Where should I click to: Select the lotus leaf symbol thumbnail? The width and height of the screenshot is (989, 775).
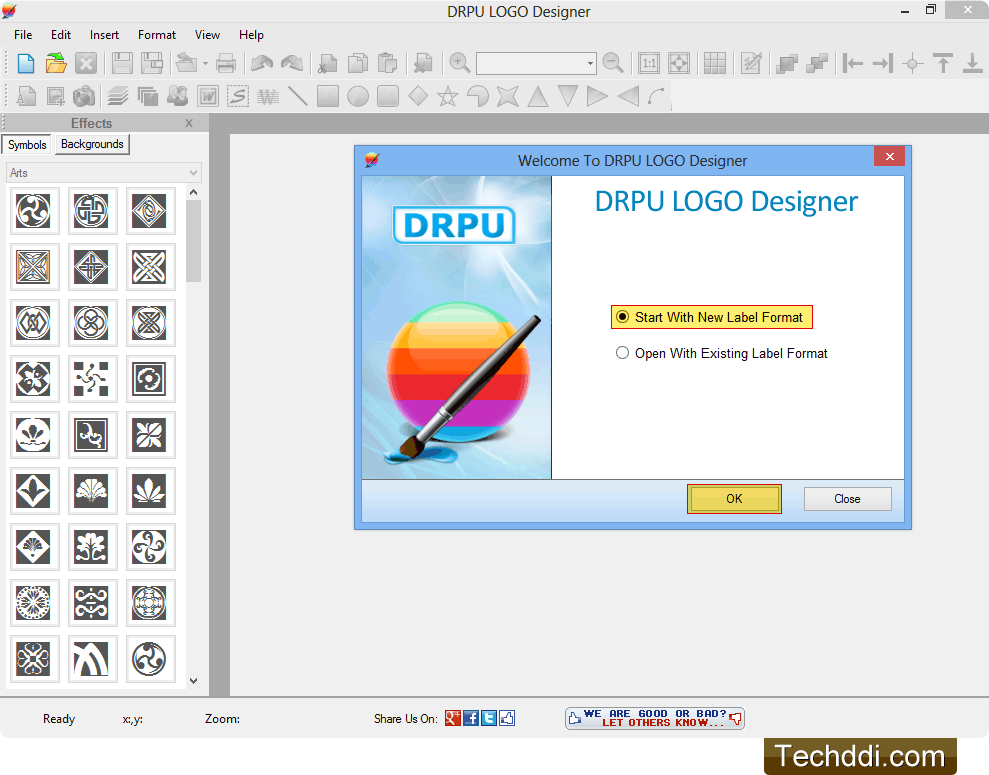tap(149, 491)
